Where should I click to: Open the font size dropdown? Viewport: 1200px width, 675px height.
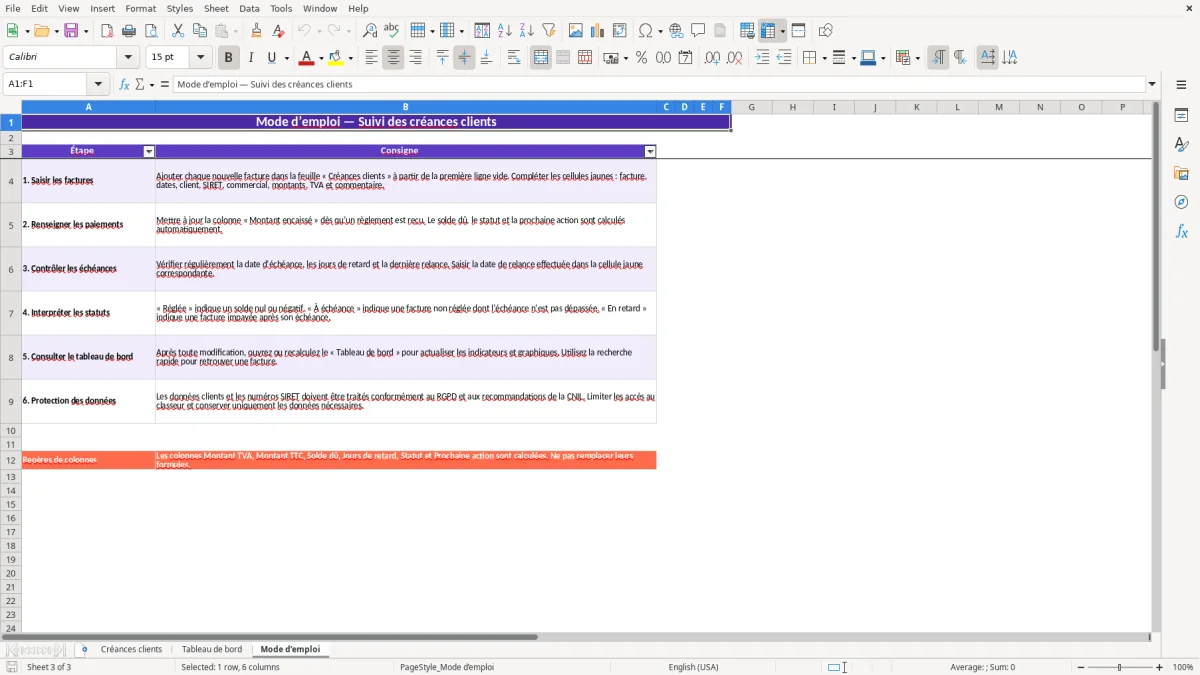pos(200,58)
